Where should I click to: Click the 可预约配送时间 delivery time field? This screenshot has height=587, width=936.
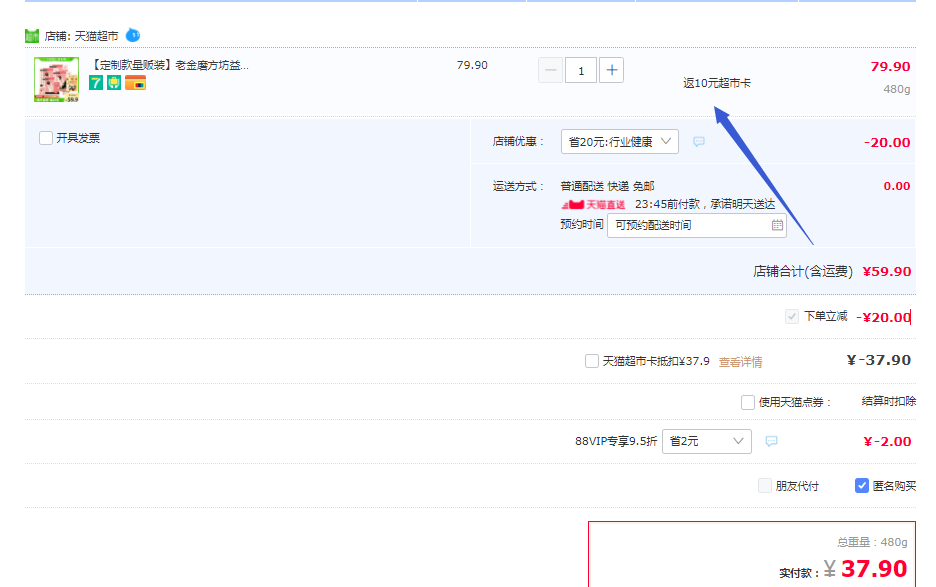tap(697, 225)
